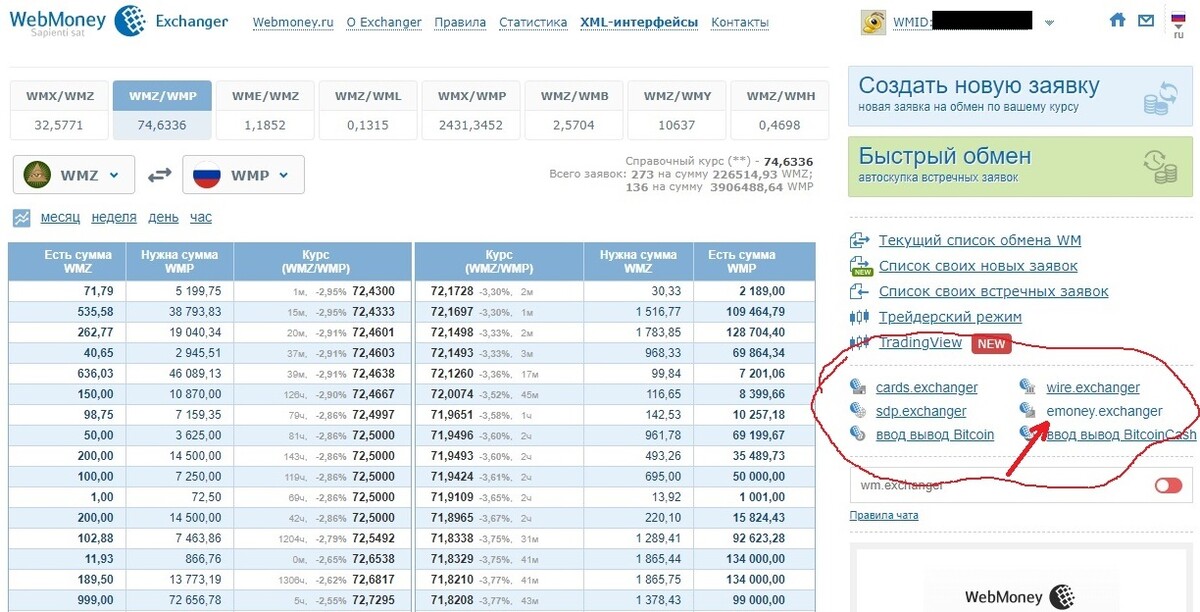Click the Создать новую заявку button
1200x612 pixels.
(x=1020, y=96)
